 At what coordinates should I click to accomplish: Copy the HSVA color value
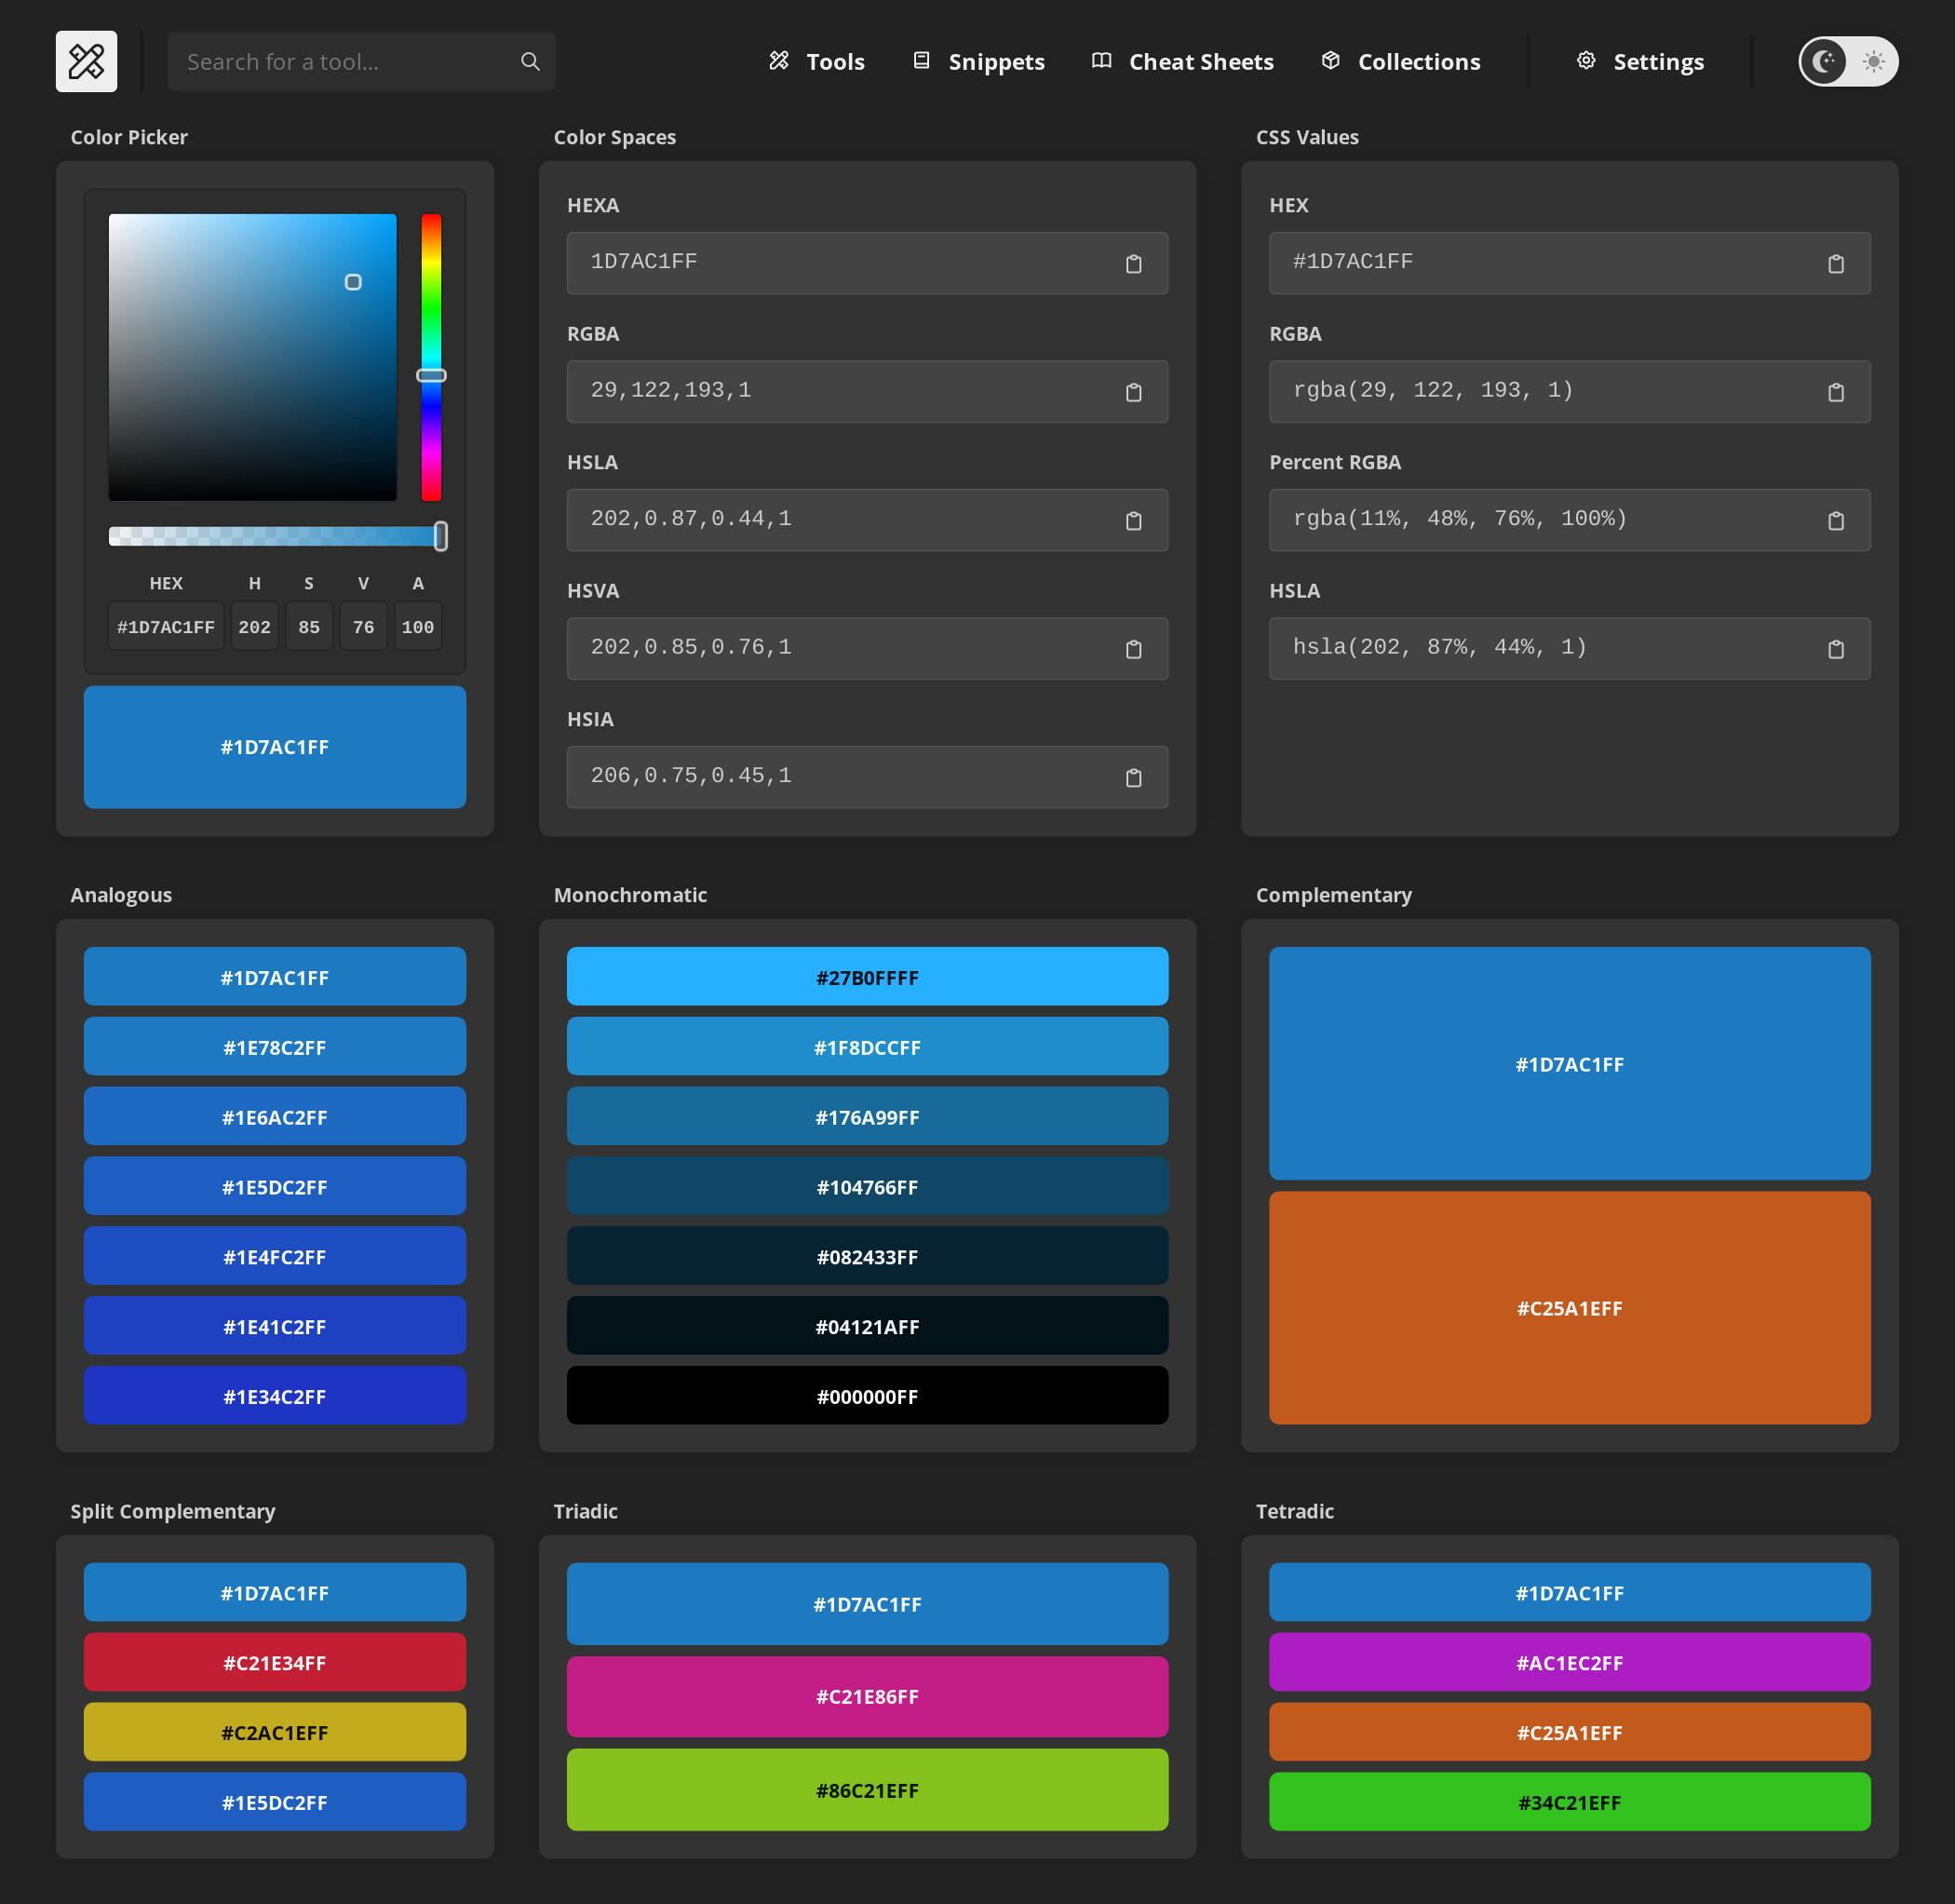[1133, 648]
